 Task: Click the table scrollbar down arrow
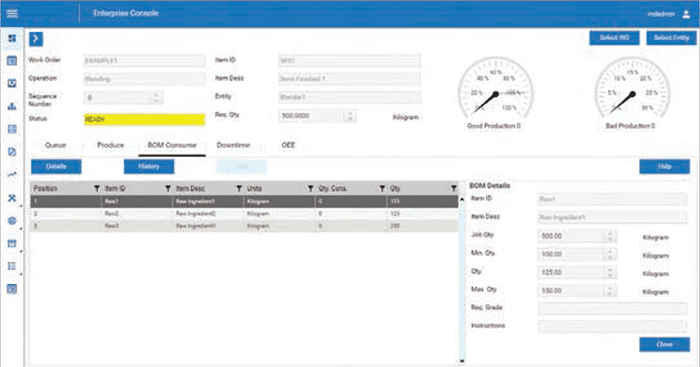pyautogui.click(x=462, y=361)
